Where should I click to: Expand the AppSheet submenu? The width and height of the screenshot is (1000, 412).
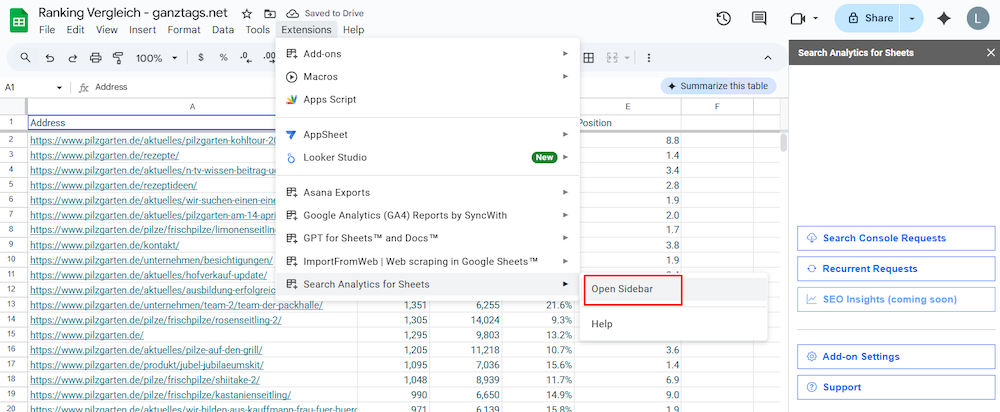coord(427,135)
